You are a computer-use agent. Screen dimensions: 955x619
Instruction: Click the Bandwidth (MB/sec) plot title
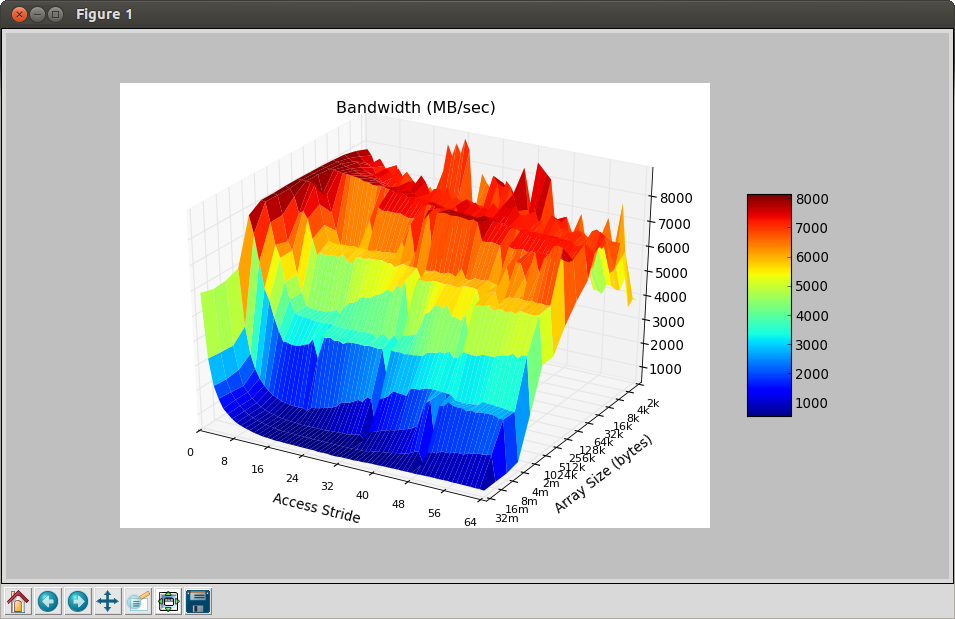click(415, 107)
